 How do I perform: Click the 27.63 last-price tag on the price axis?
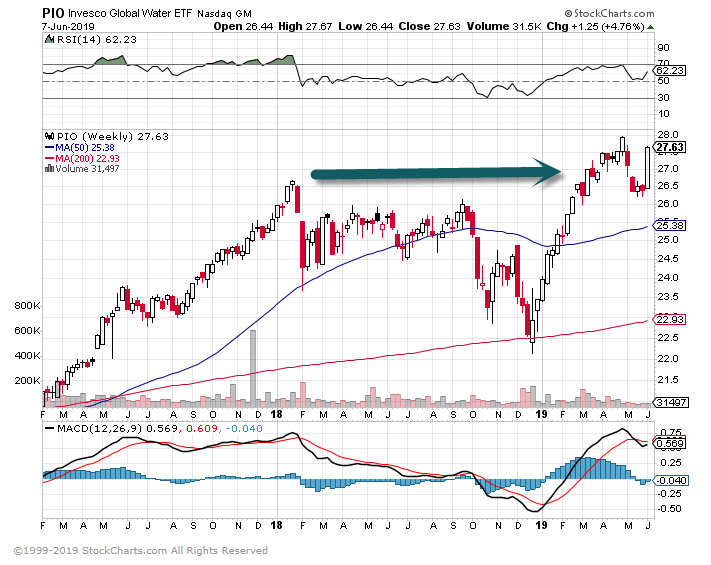pos(670,147)
